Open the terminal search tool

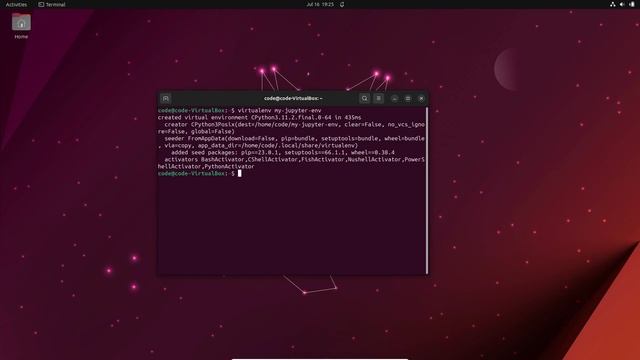point(364,98)
